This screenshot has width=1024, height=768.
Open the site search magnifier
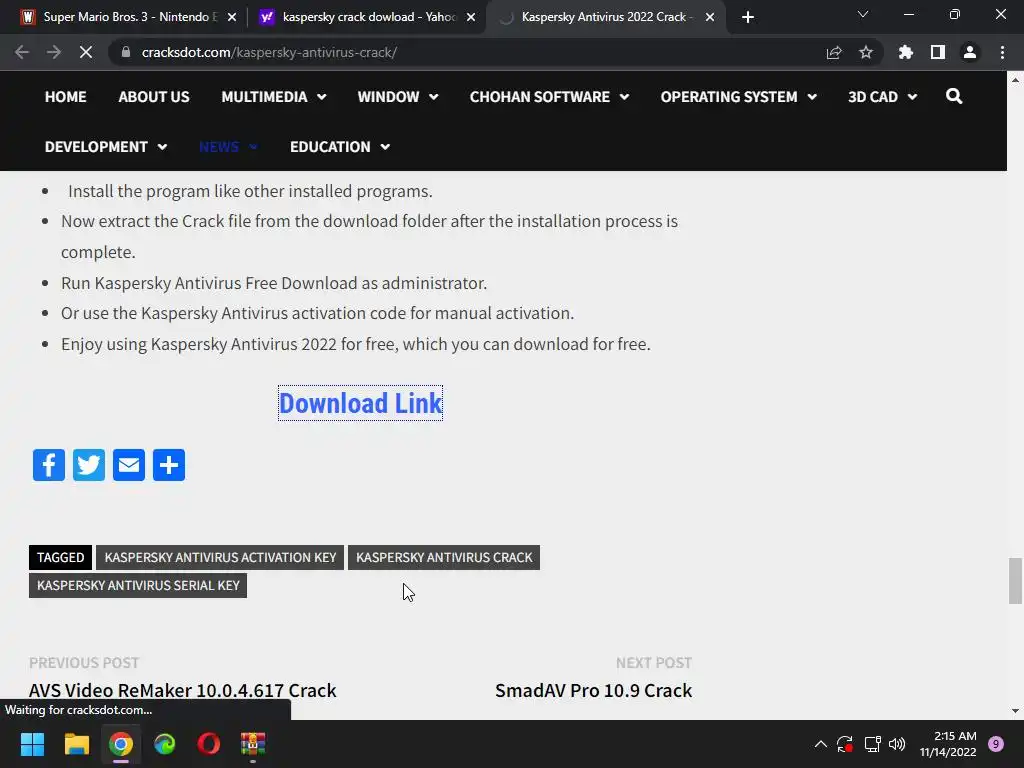pos(954,97)
